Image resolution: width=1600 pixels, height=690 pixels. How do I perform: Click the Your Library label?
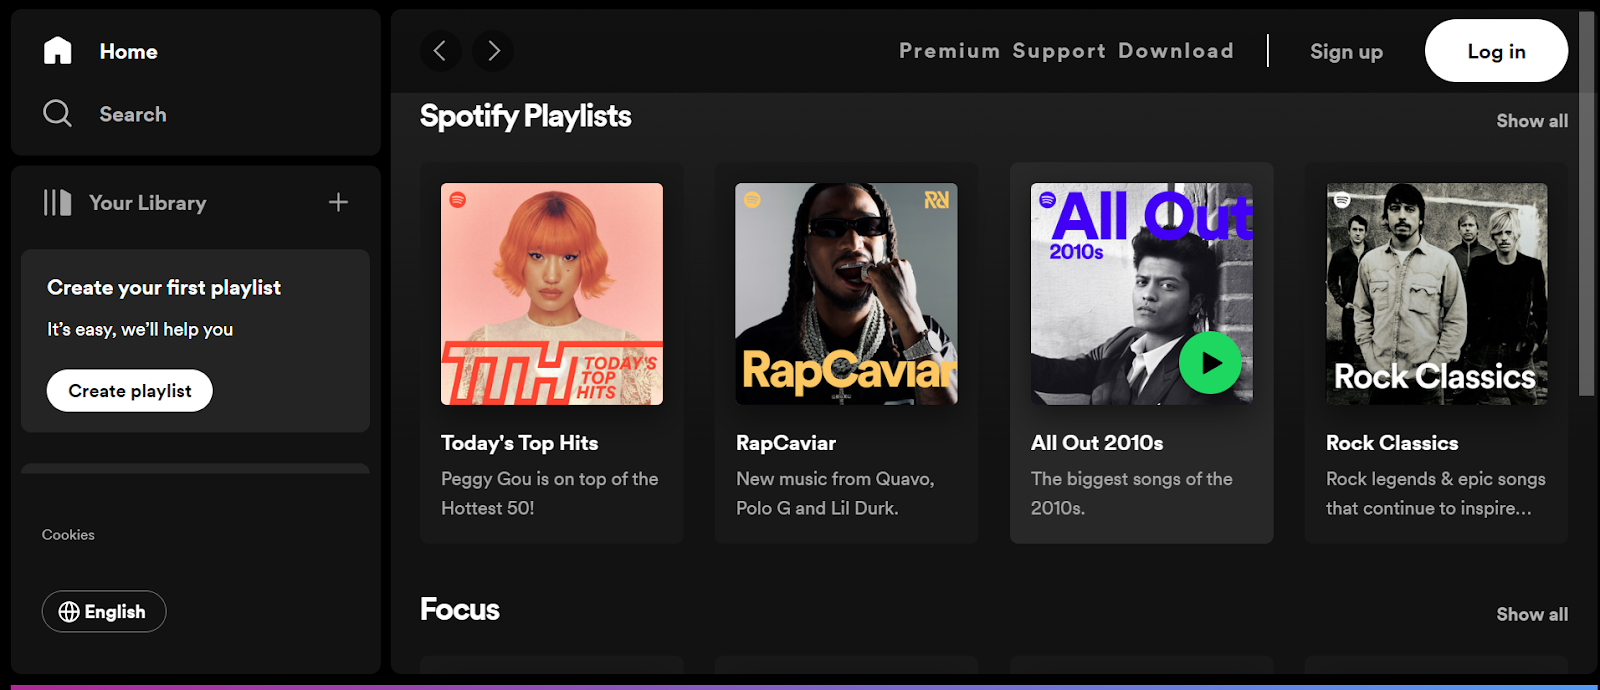point(148,203)
